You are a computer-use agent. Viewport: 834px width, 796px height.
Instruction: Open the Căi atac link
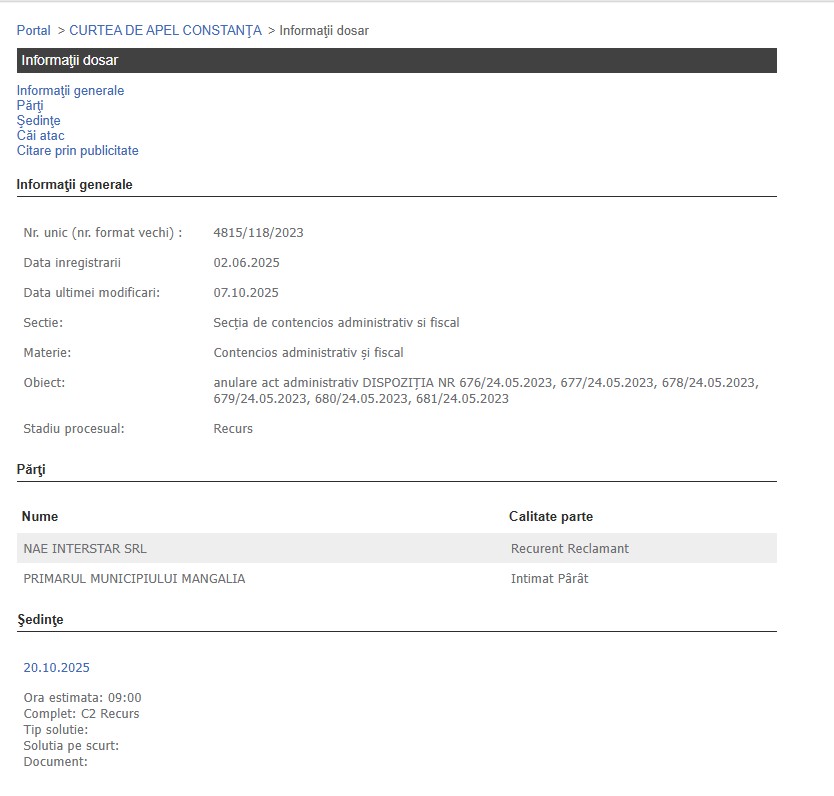(x=40, y=136)
